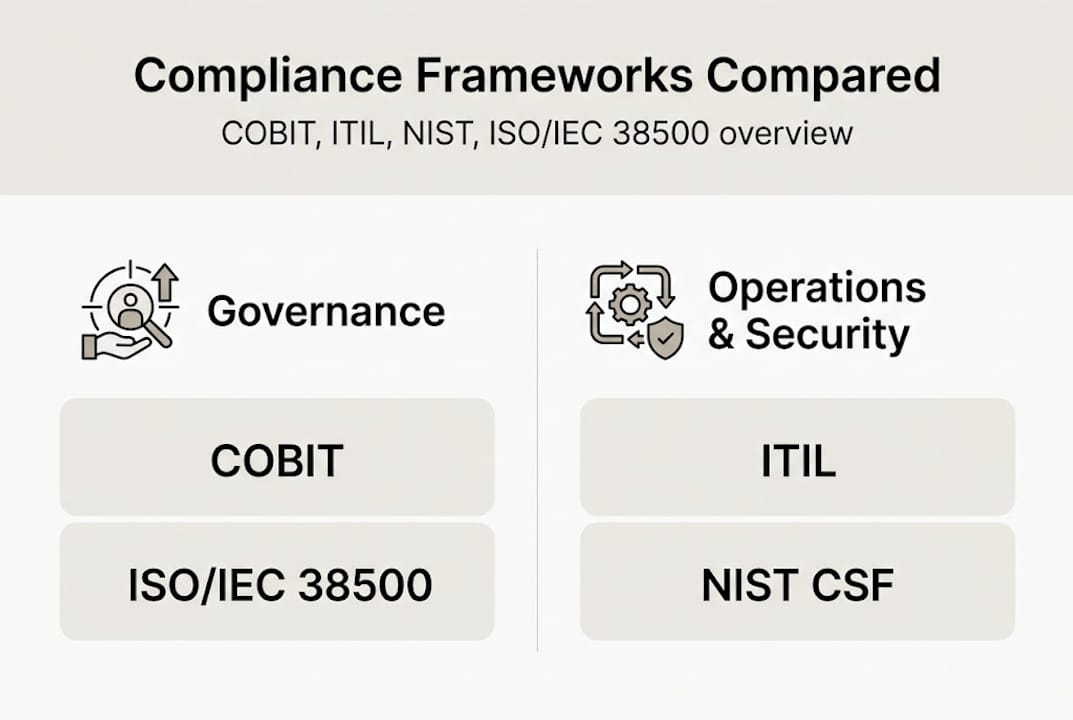Open the NIST CSF card
Viewport: 1073px width, 720px height.
[x=797, y=582]
